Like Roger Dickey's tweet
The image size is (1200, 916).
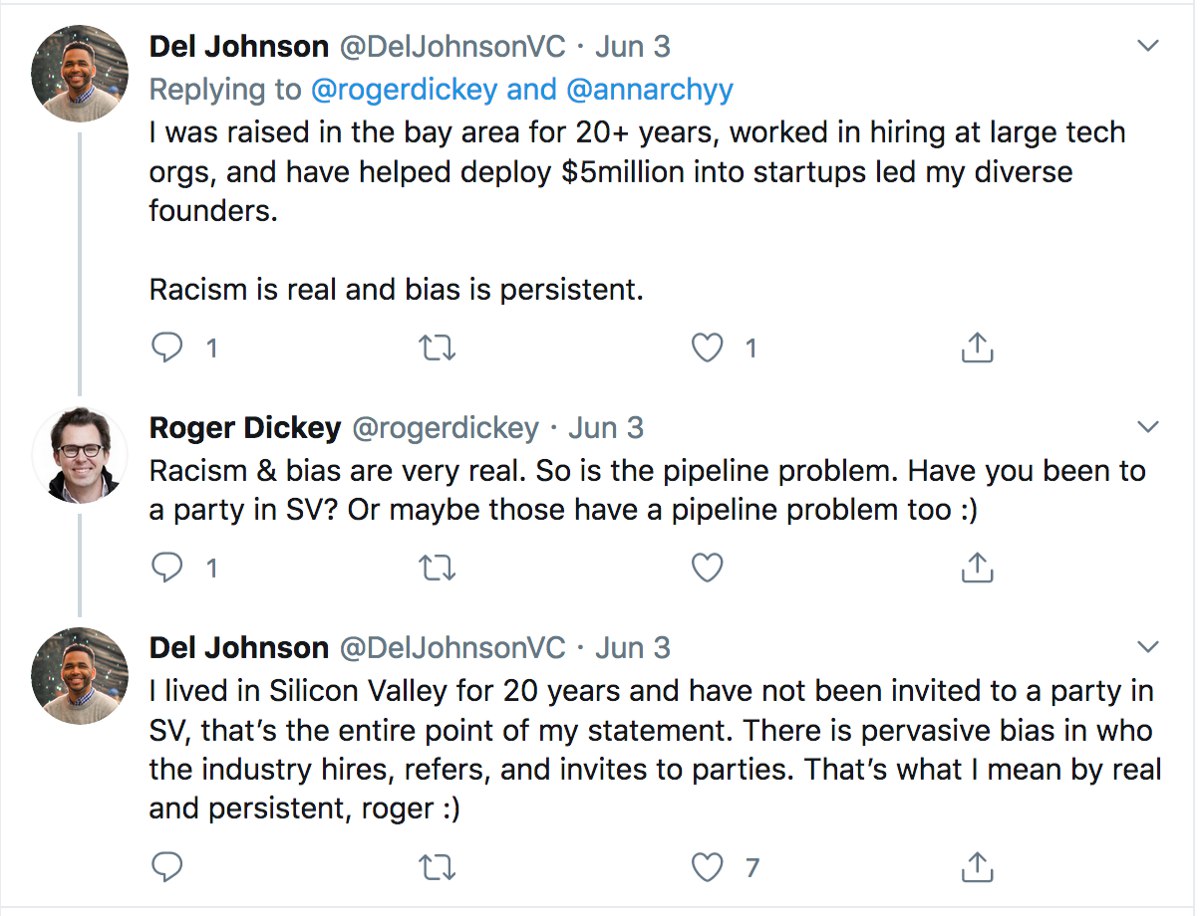click(708, 568)
